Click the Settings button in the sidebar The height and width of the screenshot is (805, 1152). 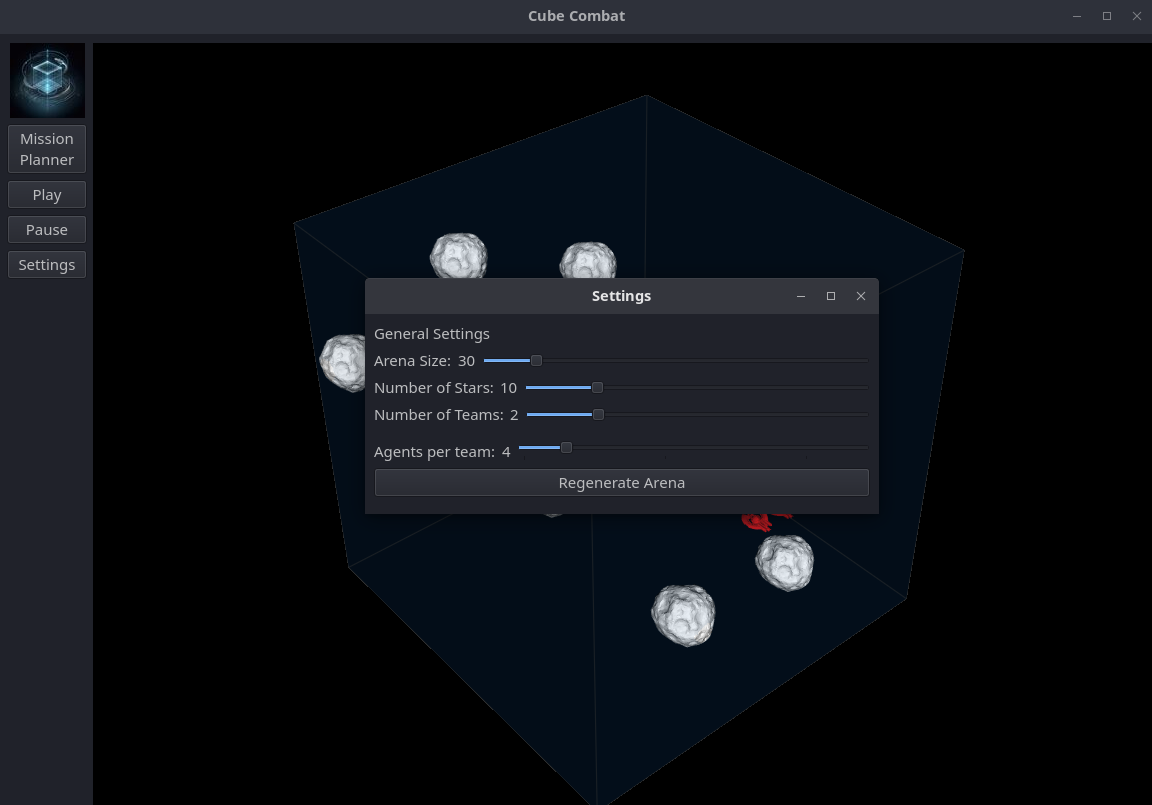47,265
